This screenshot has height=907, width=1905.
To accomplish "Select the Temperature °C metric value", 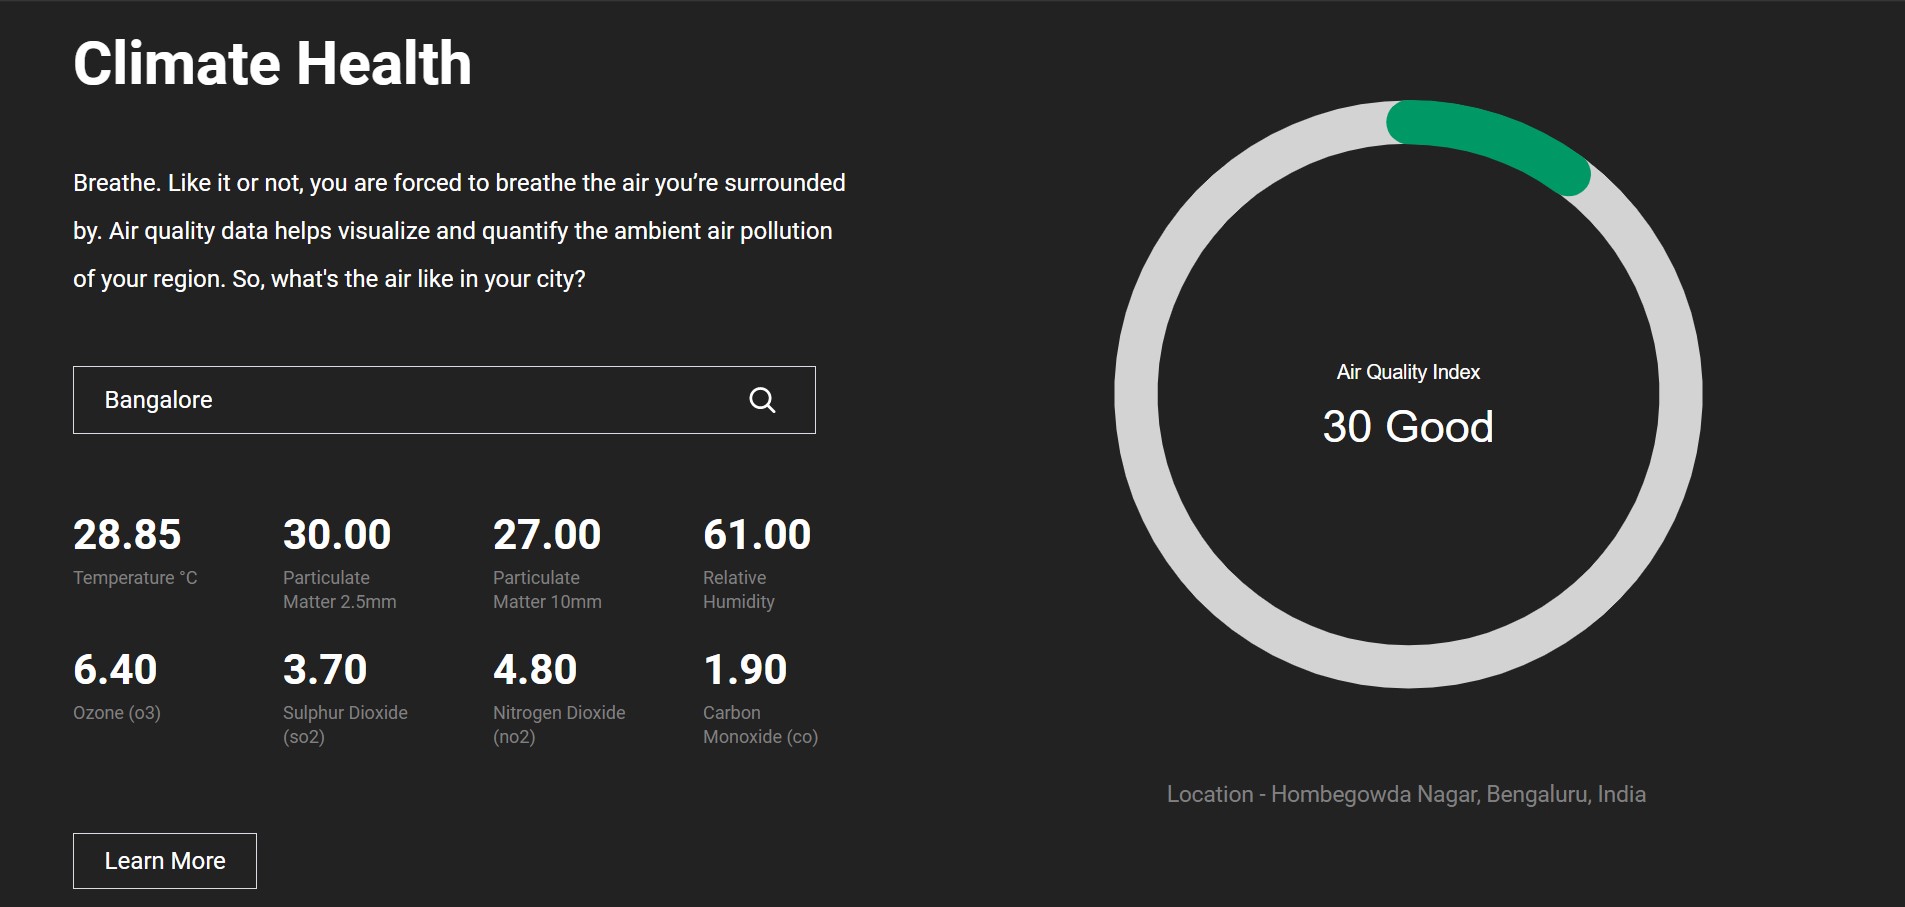I will 126,536.
